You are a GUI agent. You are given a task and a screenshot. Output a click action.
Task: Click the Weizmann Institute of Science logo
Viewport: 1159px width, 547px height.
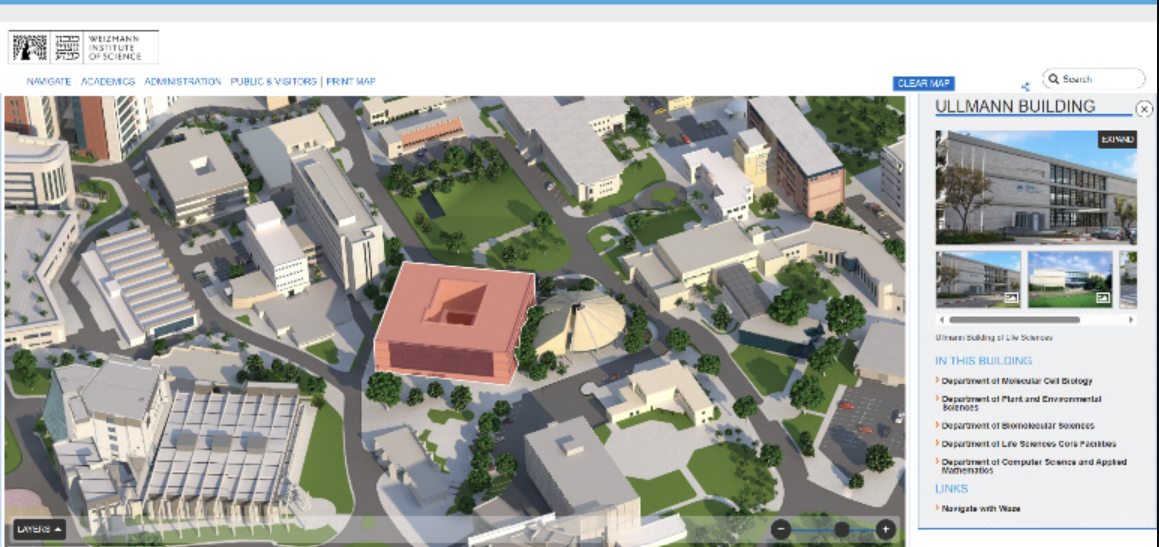[x=83, y=47]
